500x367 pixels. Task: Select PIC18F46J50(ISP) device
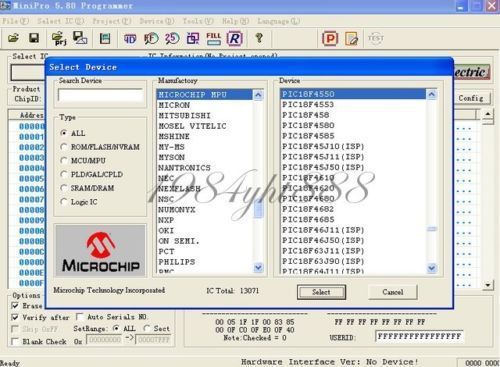(x=353, y=240)
